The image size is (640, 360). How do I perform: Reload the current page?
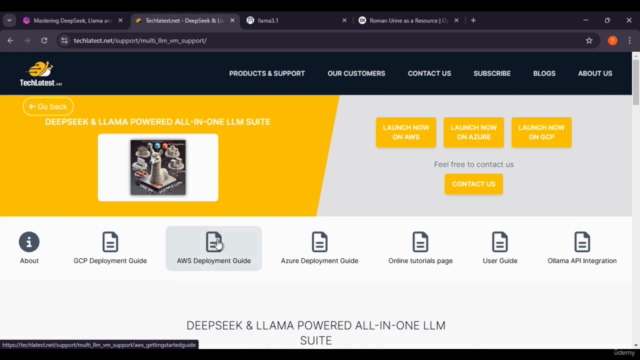click(44, 40)
